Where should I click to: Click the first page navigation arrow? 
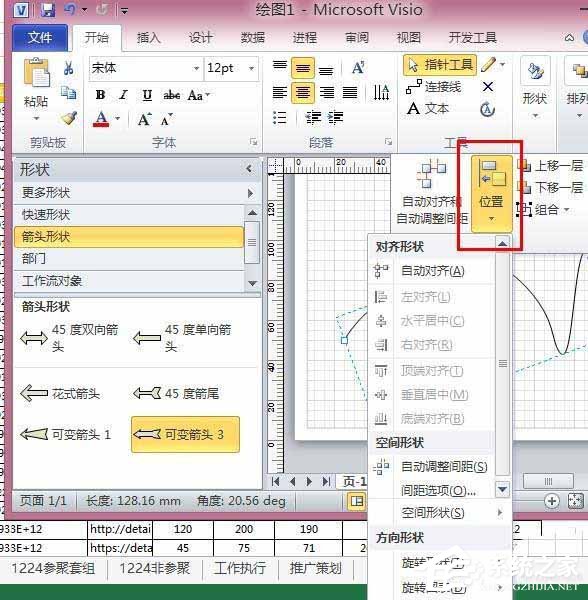coord(275,481)
